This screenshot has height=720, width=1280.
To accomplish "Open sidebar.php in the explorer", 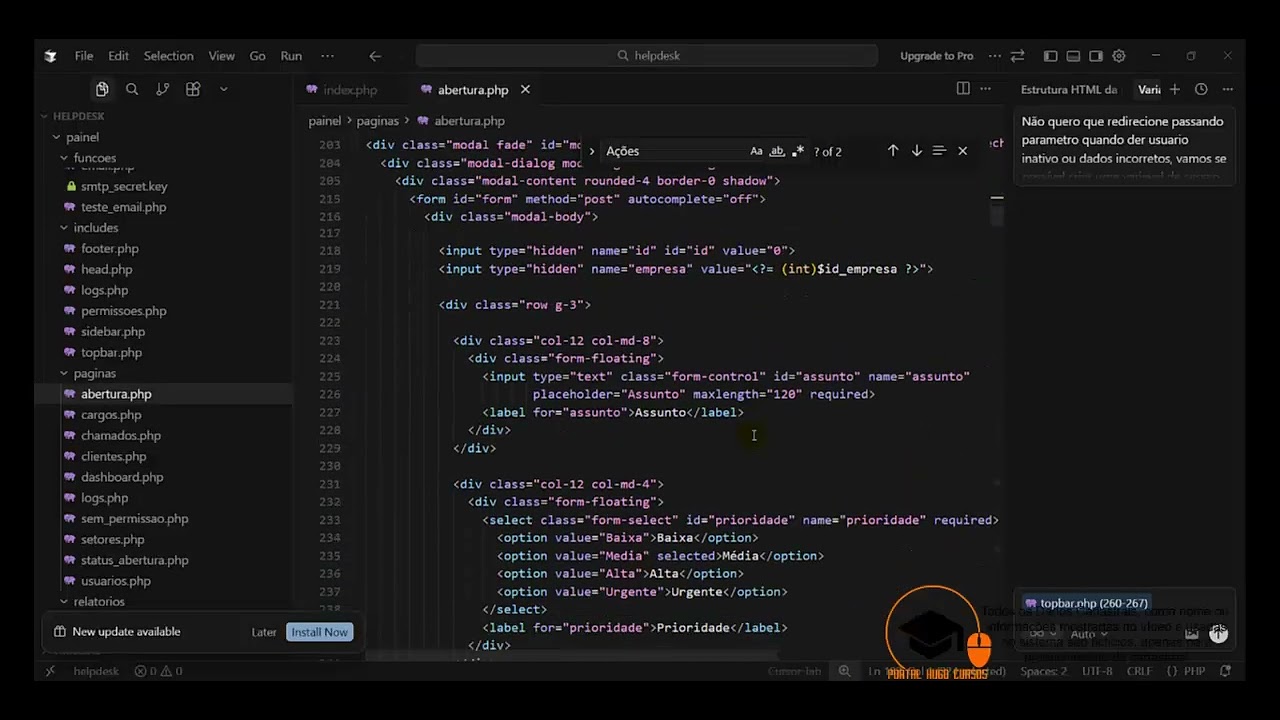I will 112,332.
